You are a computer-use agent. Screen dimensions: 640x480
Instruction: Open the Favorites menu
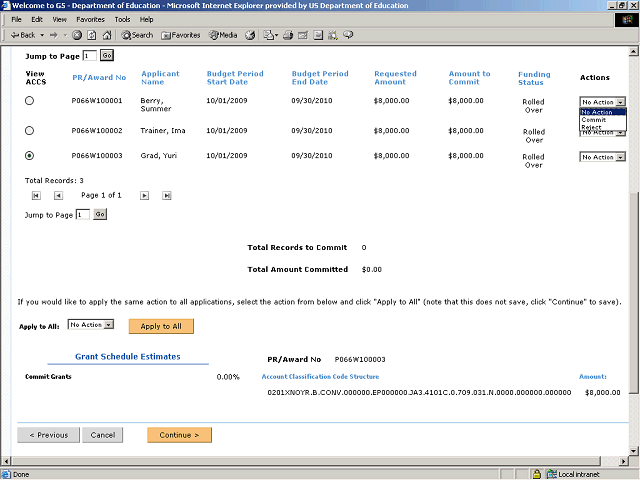point(90,20)
